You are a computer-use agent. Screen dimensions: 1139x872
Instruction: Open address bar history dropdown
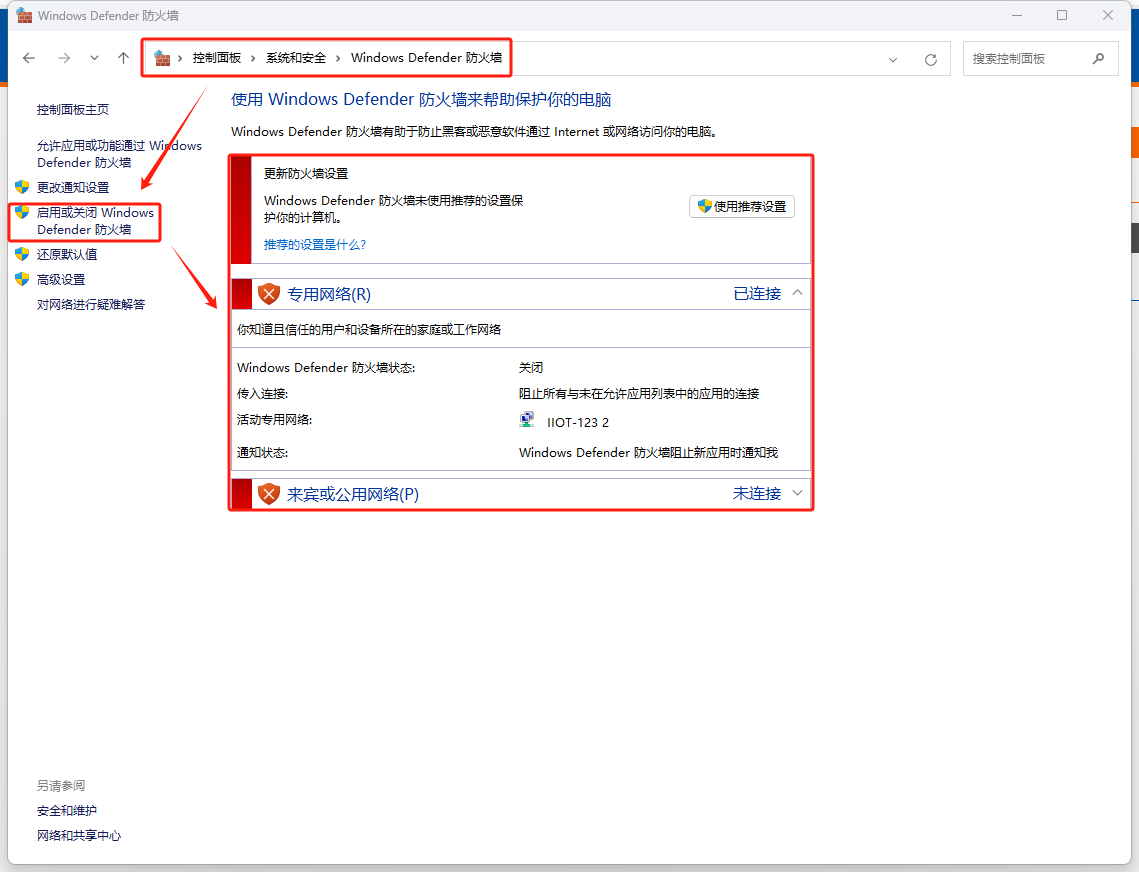(x=893, y=60)
